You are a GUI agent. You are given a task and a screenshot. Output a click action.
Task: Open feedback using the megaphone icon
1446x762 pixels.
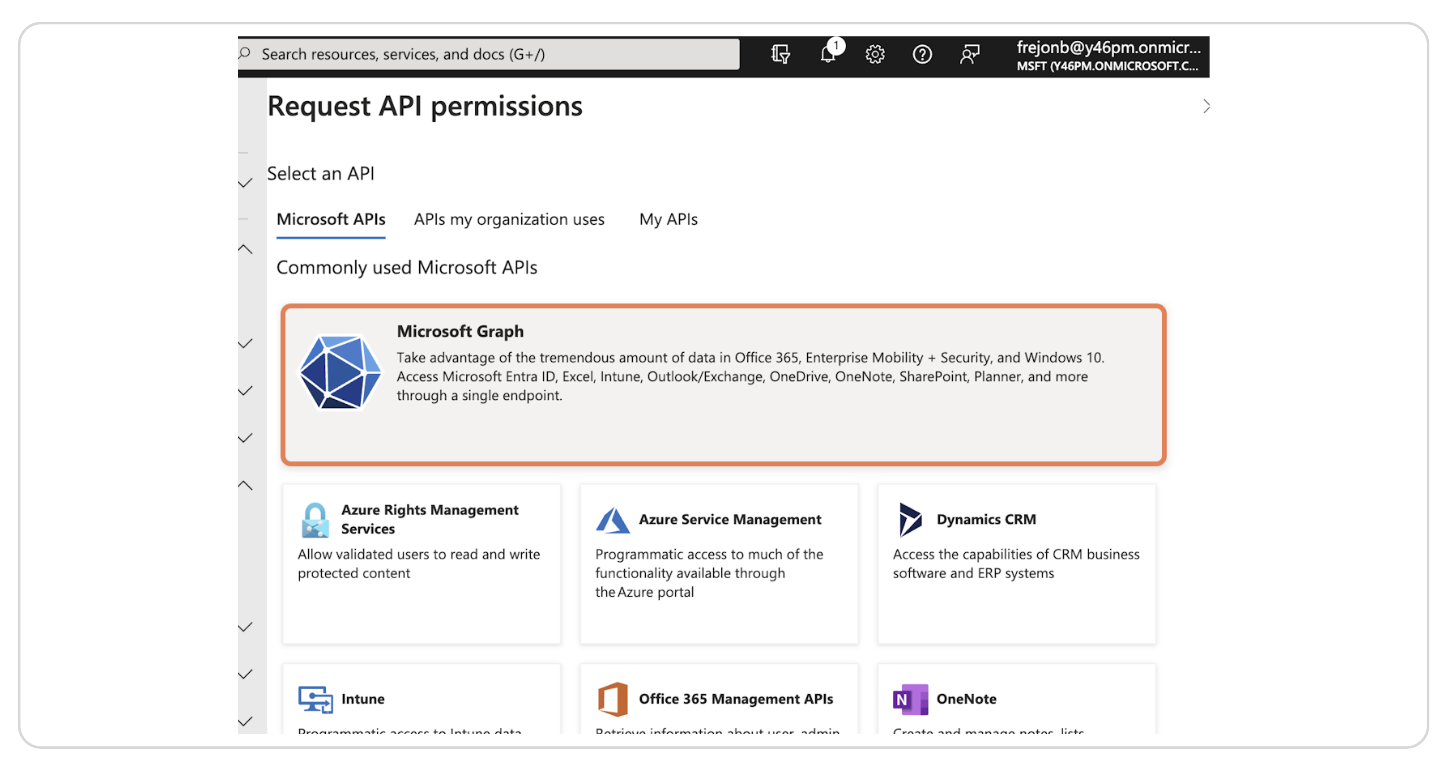coord(968,54)
